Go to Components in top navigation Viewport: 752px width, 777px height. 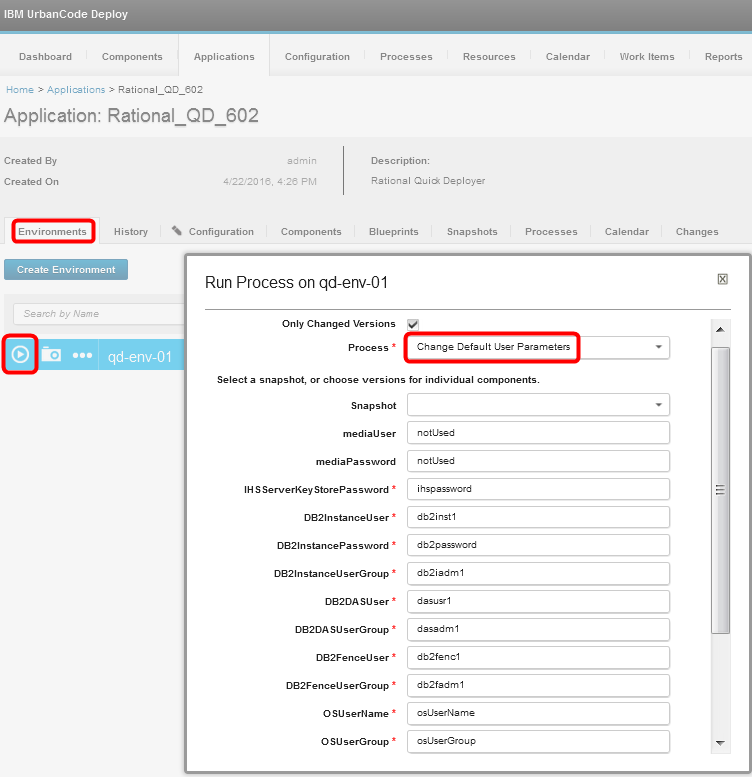coord(132,57)
